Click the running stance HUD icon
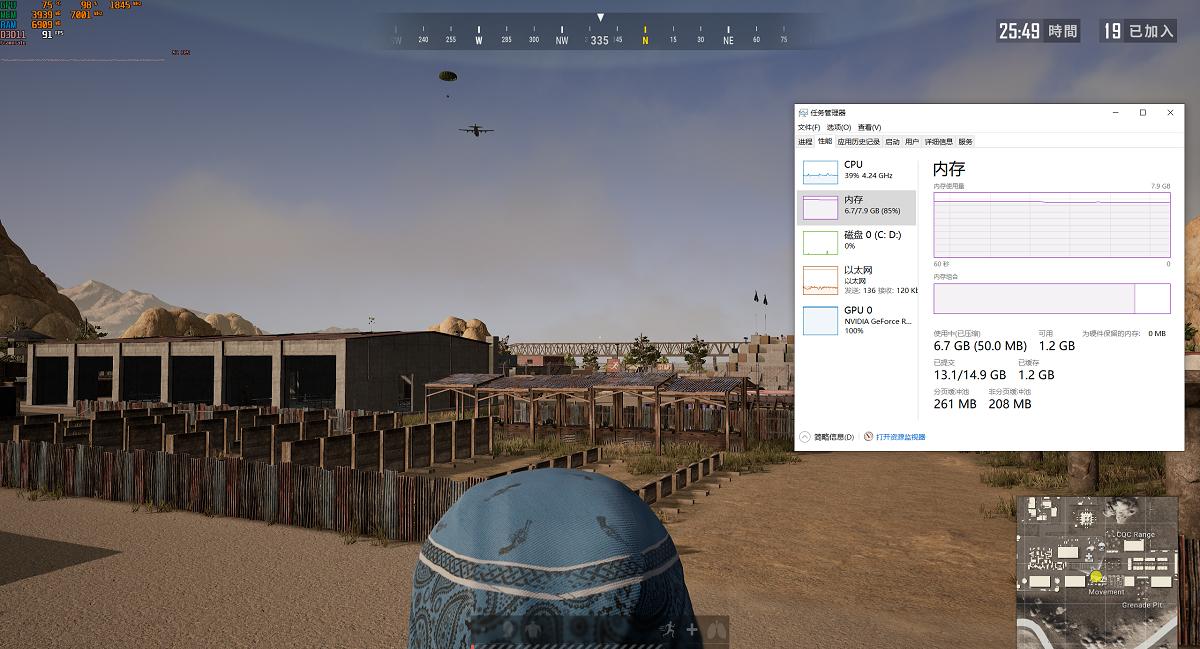Screen dimensions: 1200x649 point(668,630)
